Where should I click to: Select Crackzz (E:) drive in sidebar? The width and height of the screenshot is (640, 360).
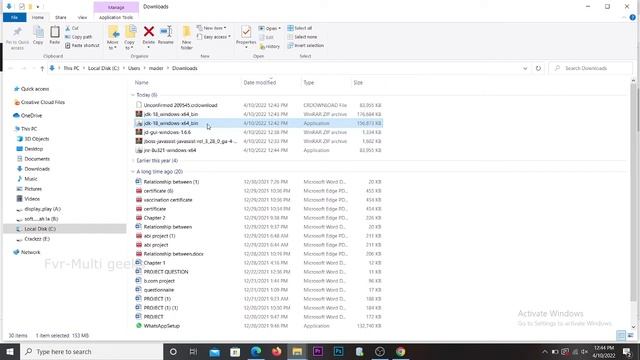[33, 239]
